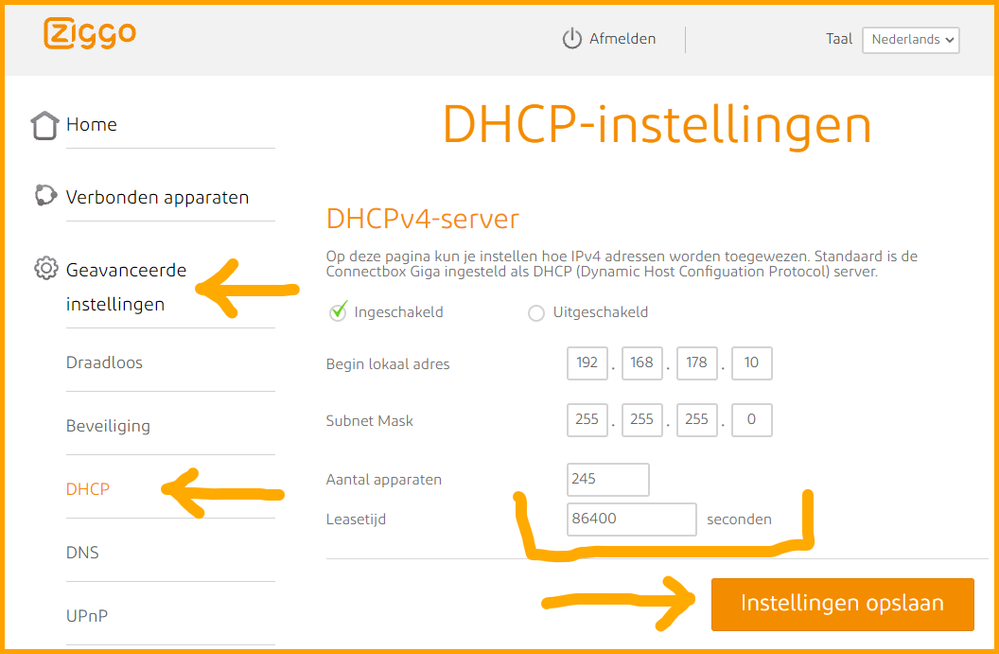Click the Home house icon
The height and width of the screenshot is (654, 999).
45,125
